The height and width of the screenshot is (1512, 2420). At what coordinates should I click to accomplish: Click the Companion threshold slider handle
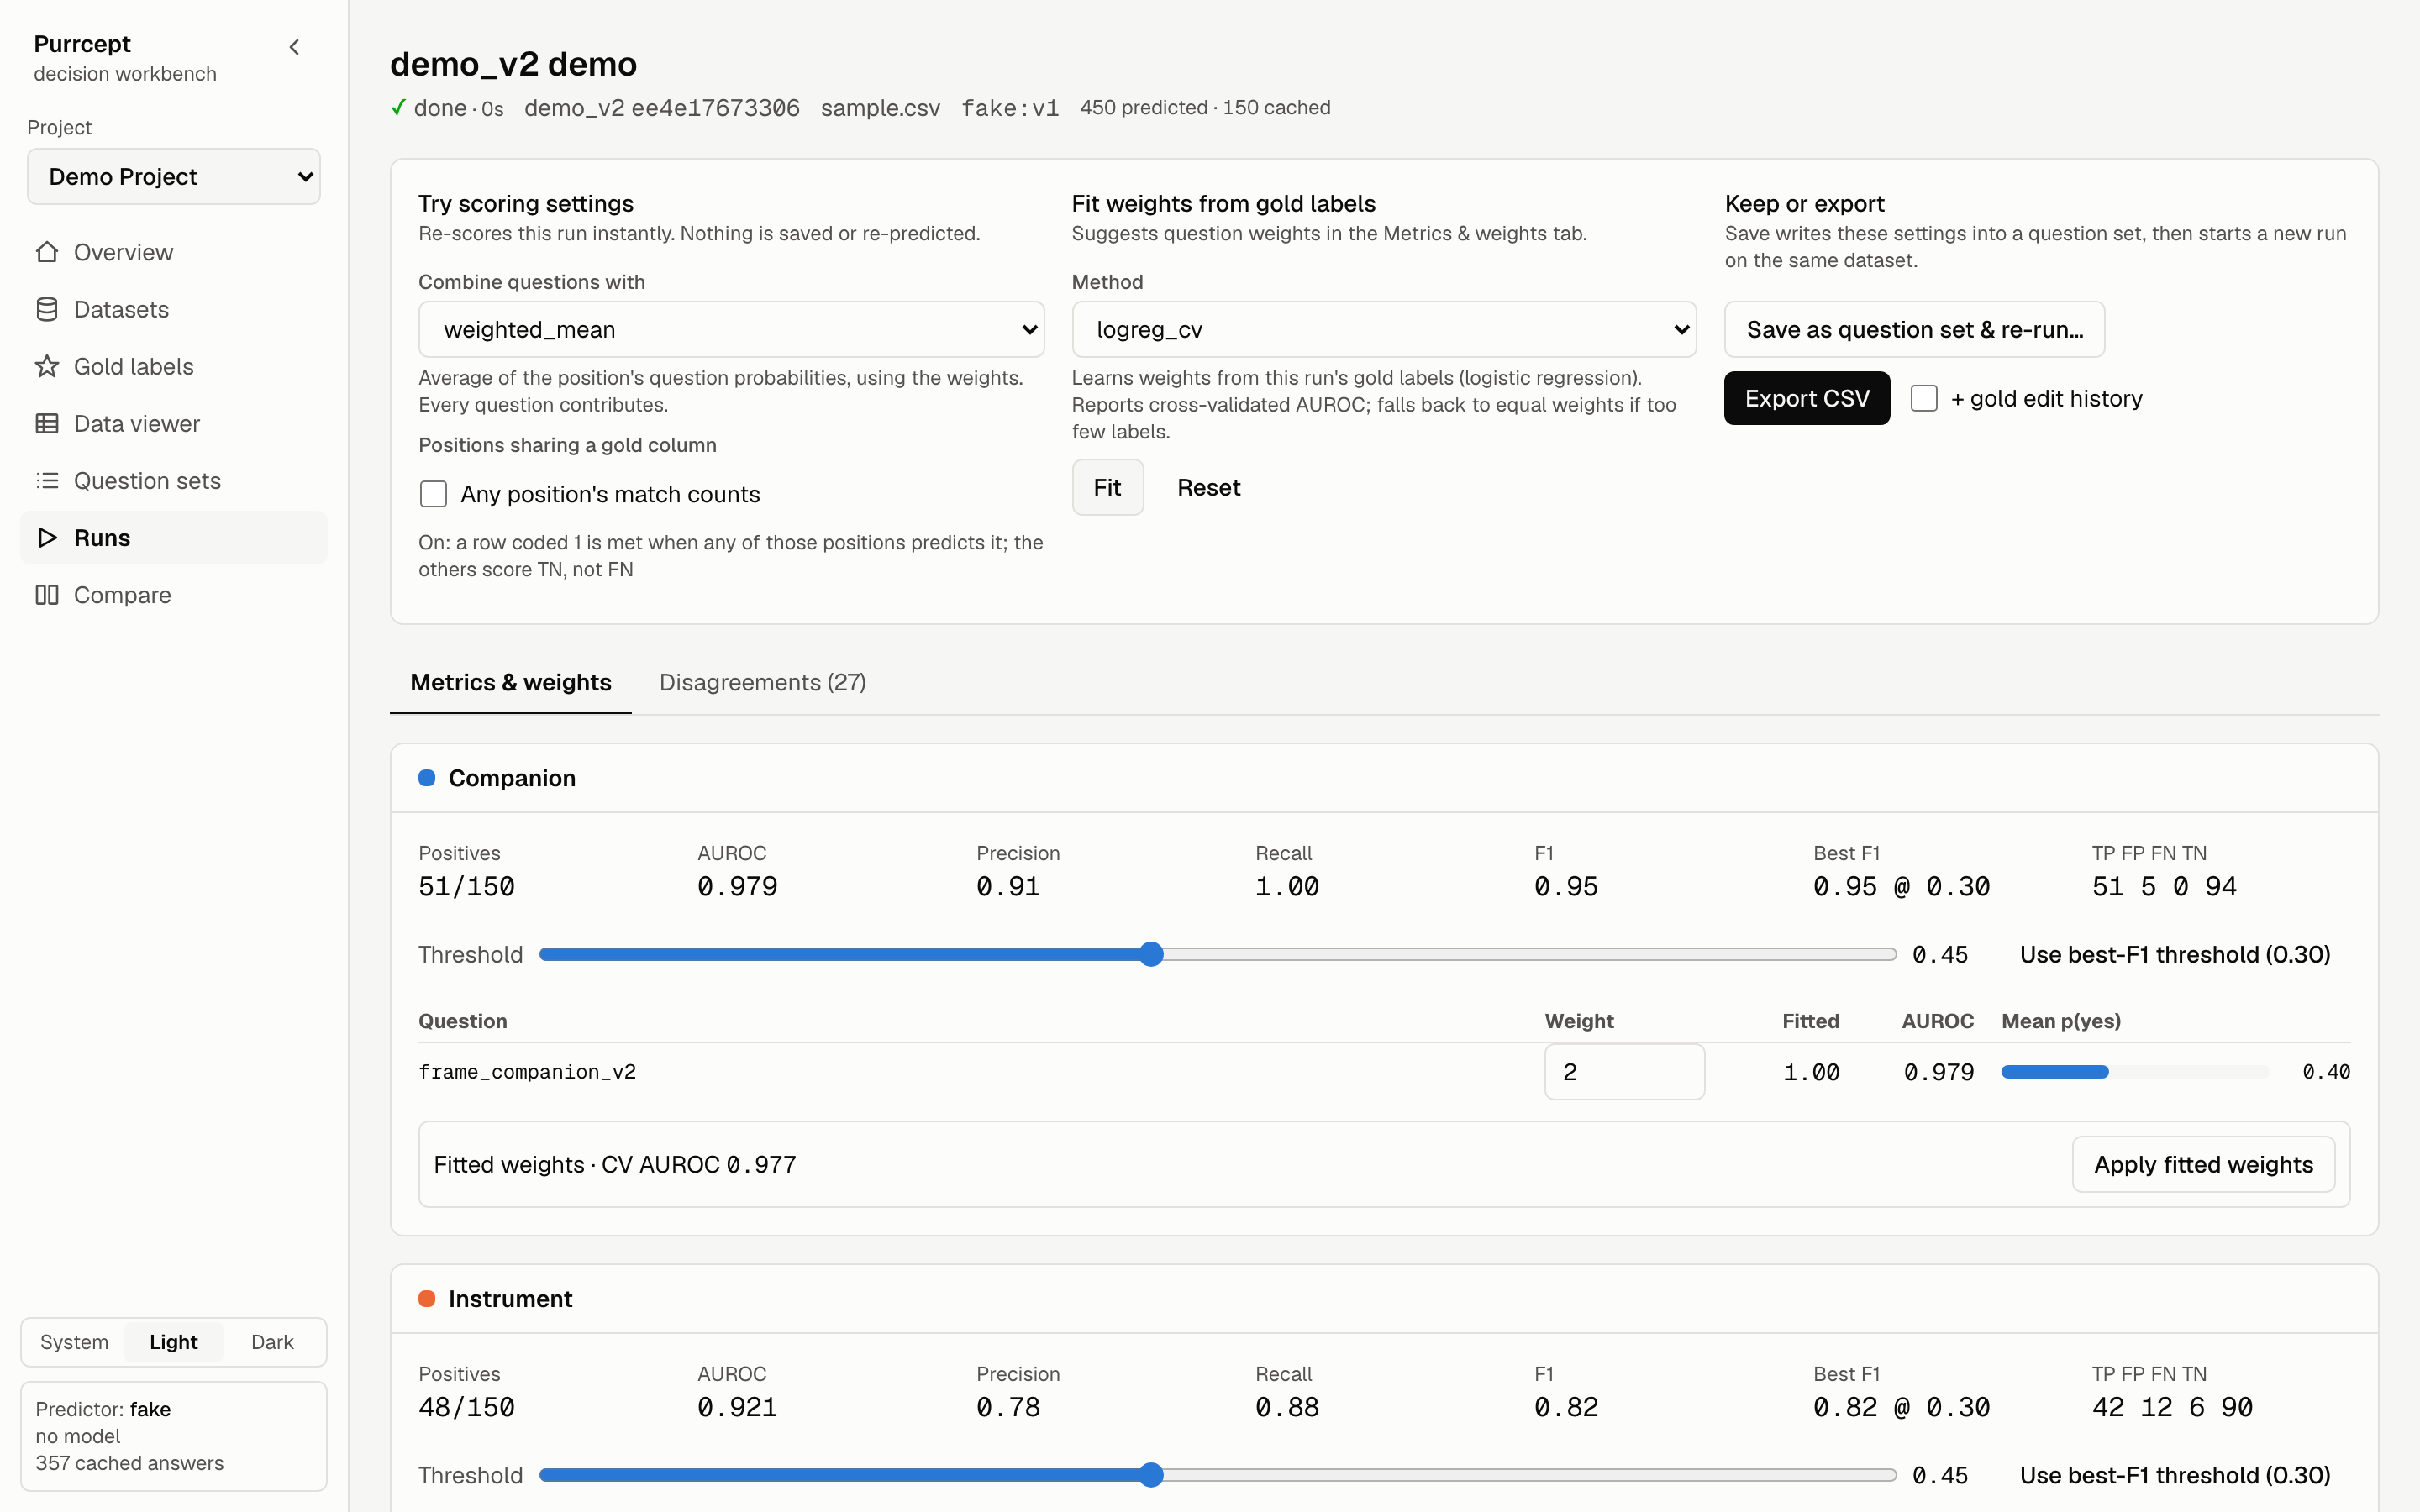(x=1151, y=954)
